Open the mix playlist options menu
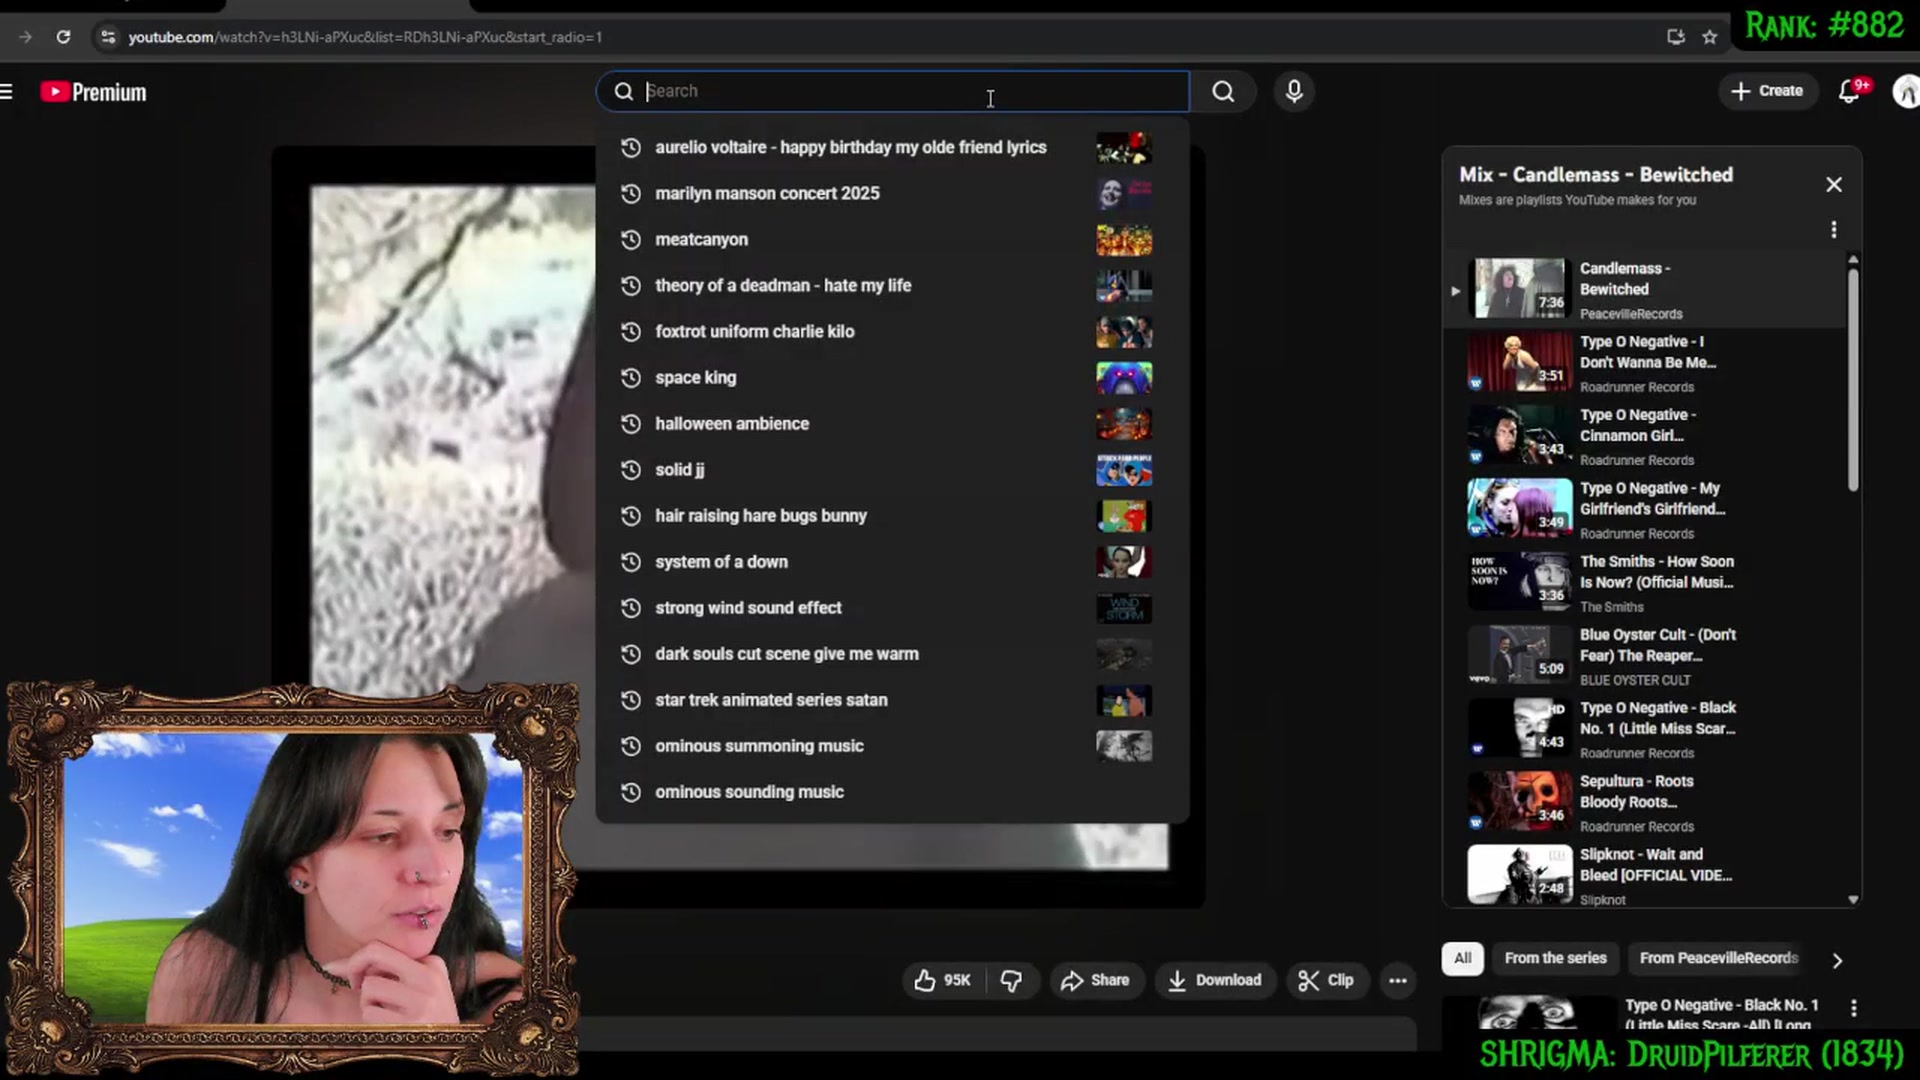This screenshot has height=1080, width=1920. point(1833,230)
